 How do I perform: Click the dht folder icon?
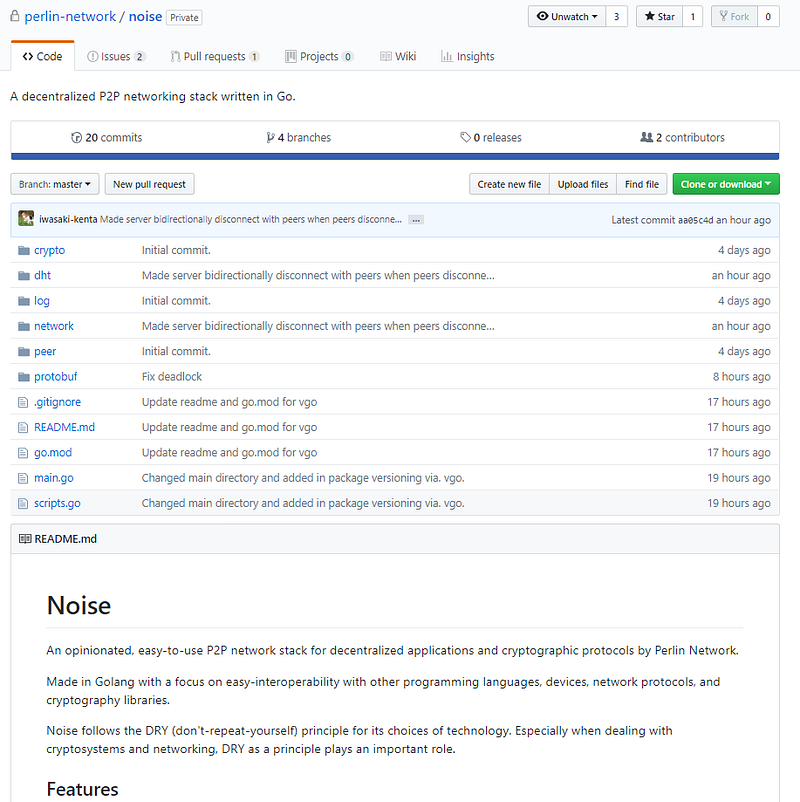point(24,276)
